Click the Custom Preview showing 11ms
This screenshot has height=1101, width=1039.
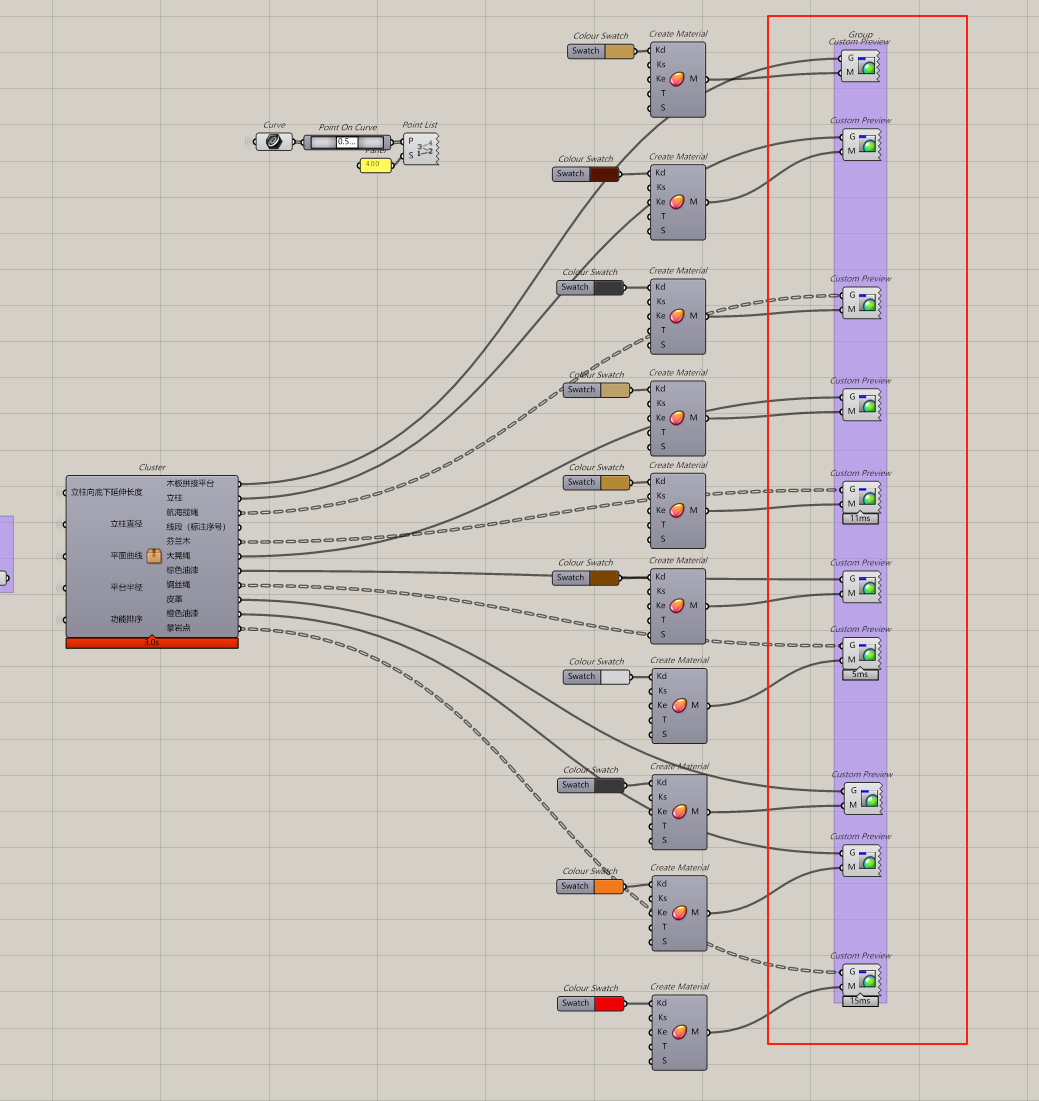point(868,496)
